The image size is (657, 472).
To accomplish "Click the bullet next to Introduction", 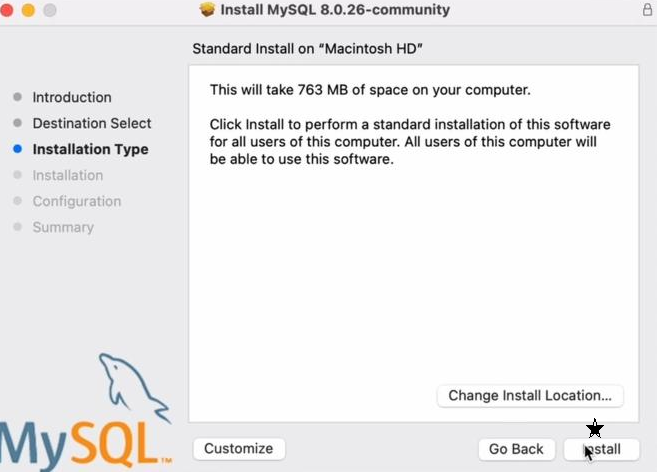I will 17,97.
